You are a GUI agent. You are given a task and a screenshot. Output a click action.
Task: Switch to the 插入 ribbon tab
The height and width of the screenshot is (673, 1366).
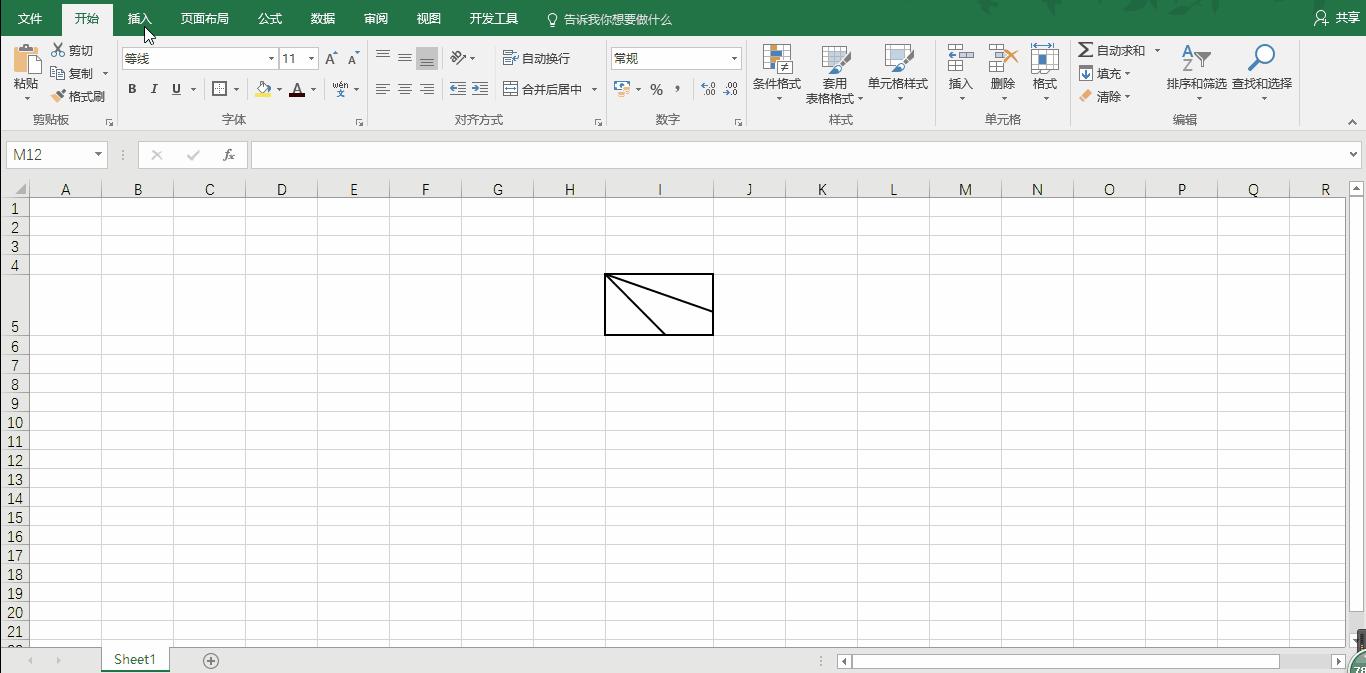click(x=139, y=18)
